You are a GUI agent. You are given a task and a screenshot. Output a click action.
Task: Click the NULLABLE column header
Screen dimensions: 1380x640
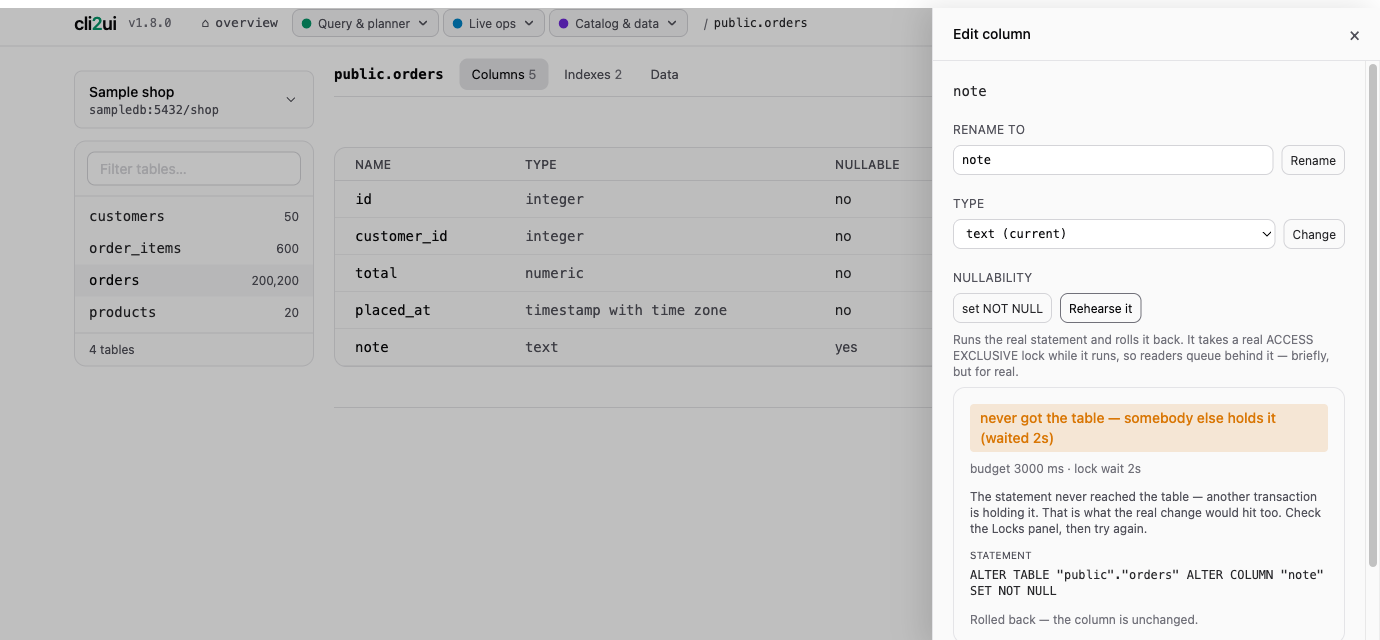pyautogui.click(x=867, y=164)
